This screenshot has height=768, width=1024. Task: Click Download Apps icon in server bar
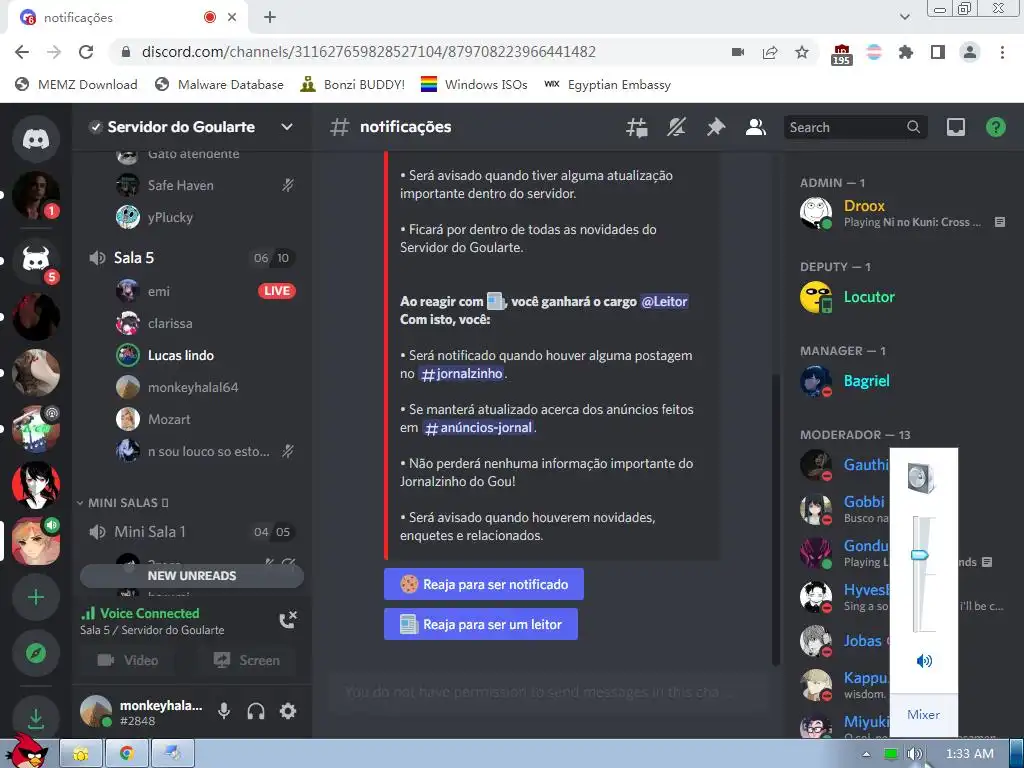[x=36, y=719]
